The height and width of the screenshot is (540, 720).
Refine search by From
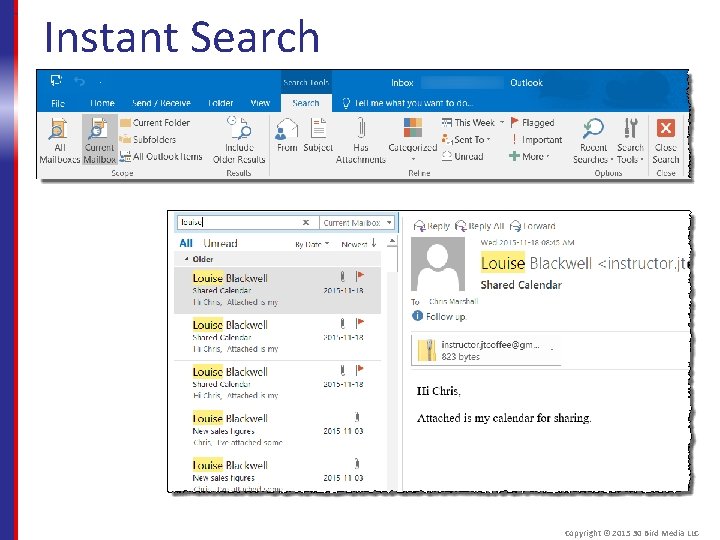coord(287,136)
